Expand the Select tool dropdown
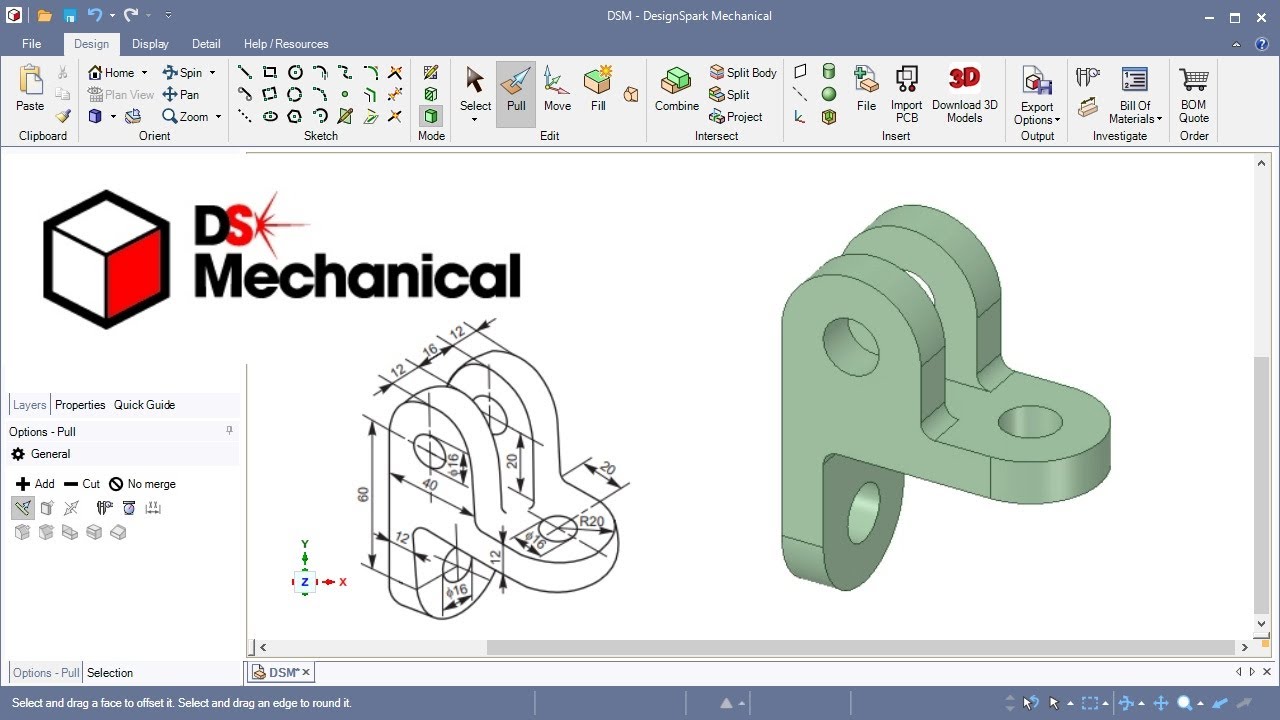The image size is (1280, 720). [475, 120]
